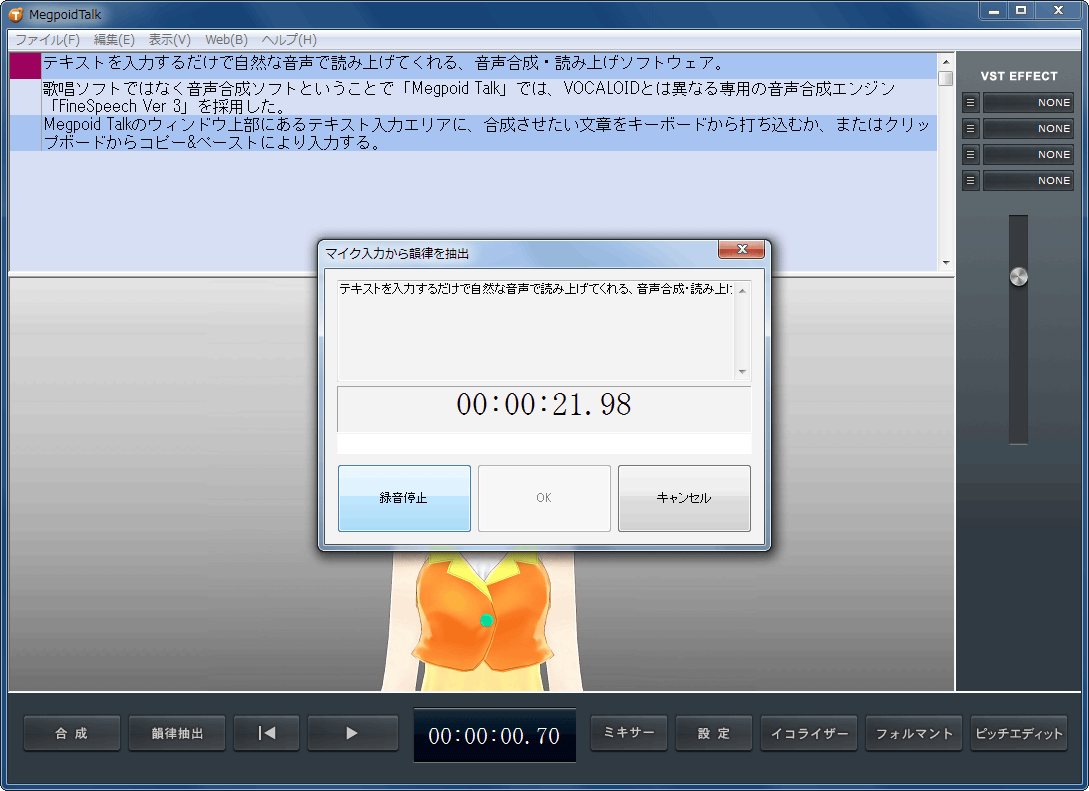Click the キャンセル button in the dialog
Image resolution: width=1089 pixels, height=791 pixels.
click(x=684, y=498)
